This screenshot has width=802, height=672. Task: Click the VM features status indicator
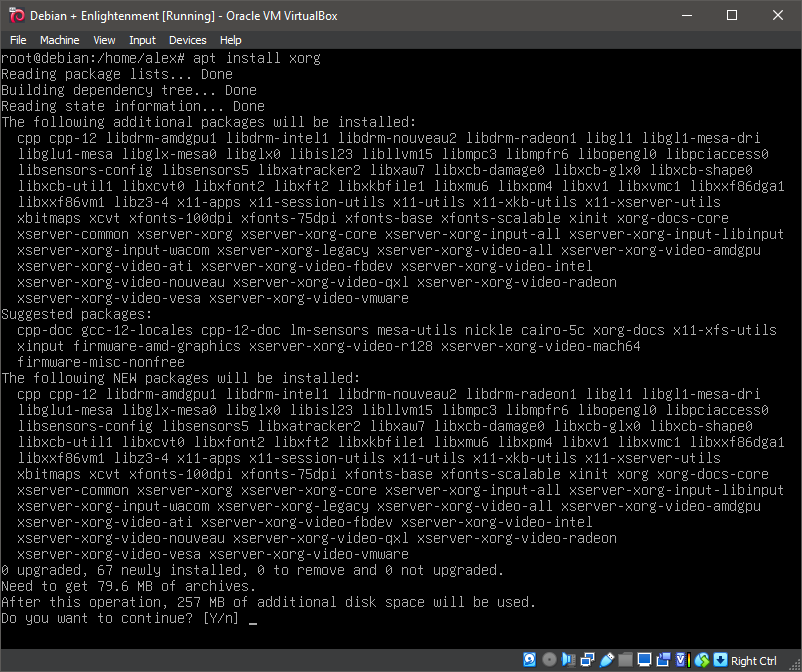coord(681,660)
